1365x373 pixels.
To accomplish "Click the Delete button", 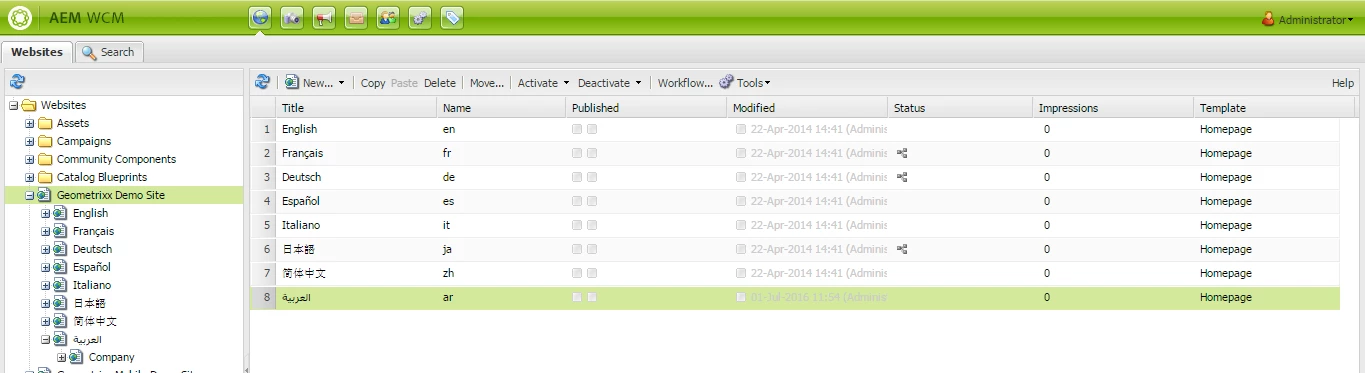I will pos(439,83).
